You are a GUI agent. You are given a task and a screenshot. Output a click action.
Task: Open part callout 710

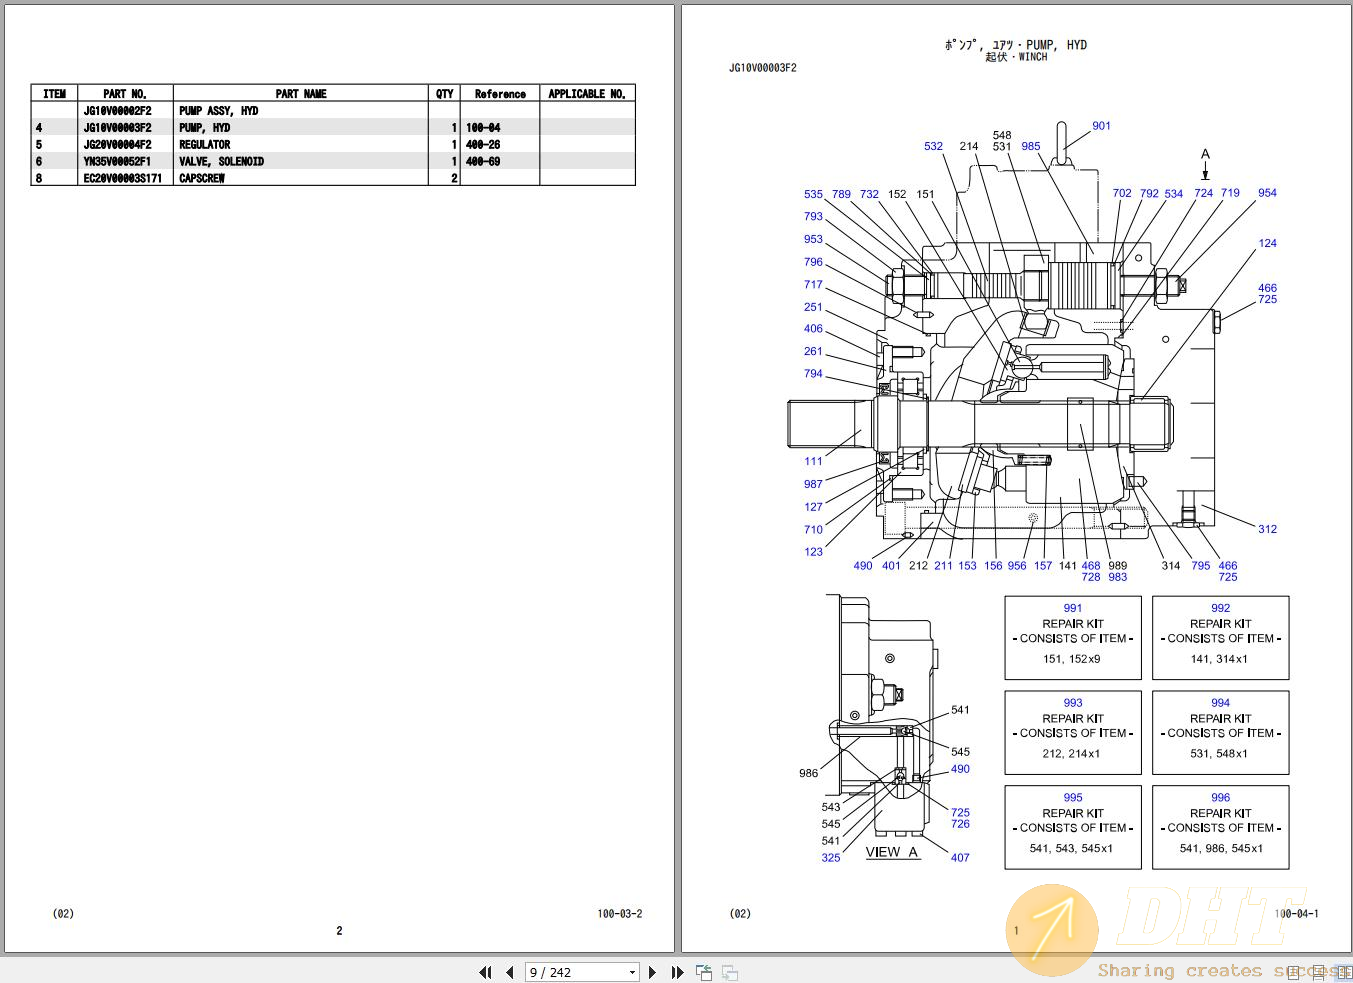[x=813, y=530]
